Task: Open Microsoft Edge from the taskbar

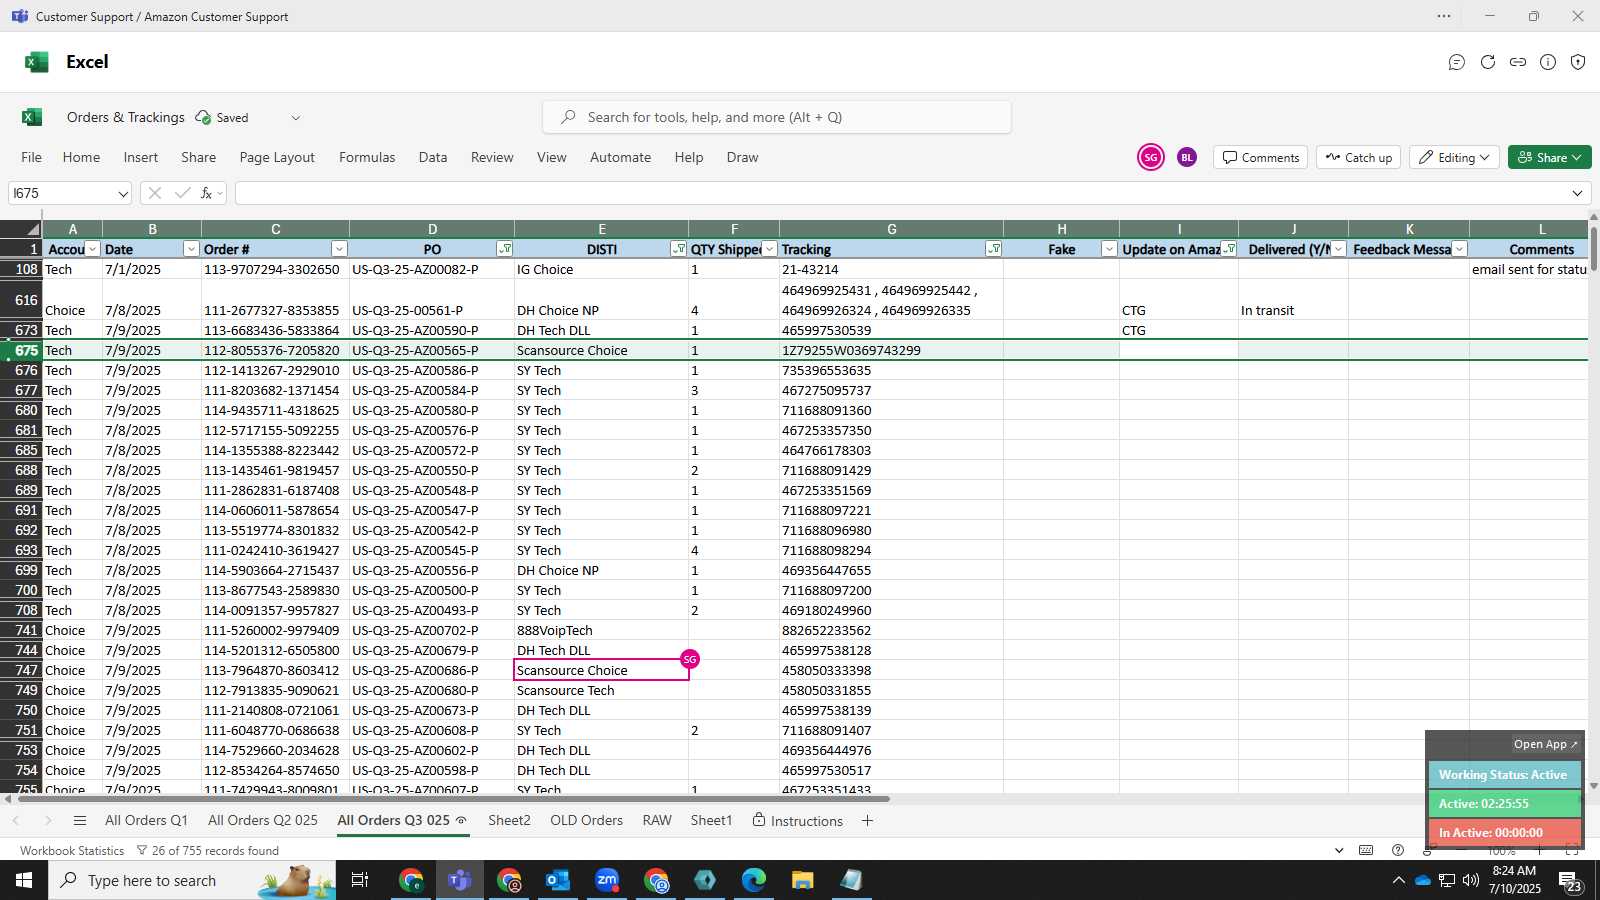Action: point(753,880)
